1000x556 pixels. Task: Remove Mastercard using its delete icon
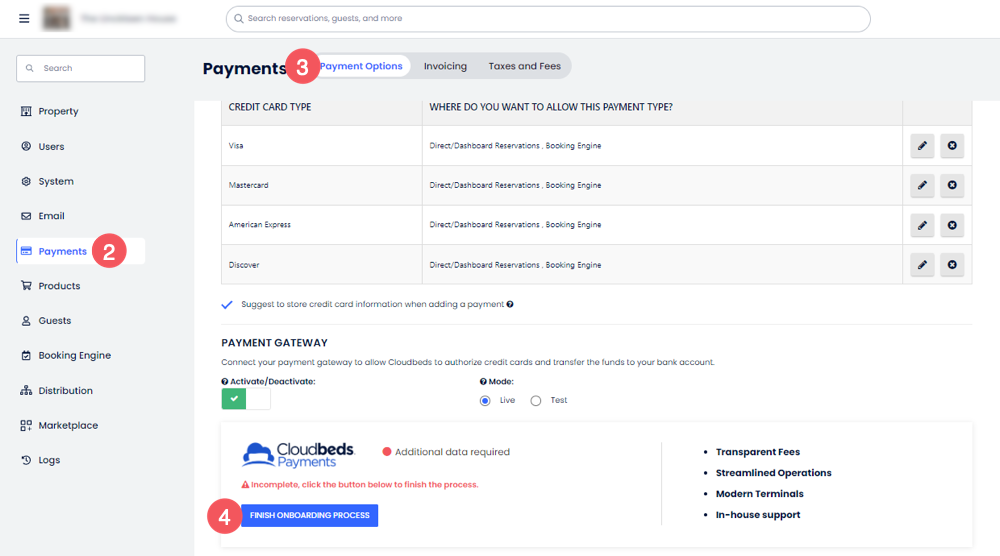point(952,185)
